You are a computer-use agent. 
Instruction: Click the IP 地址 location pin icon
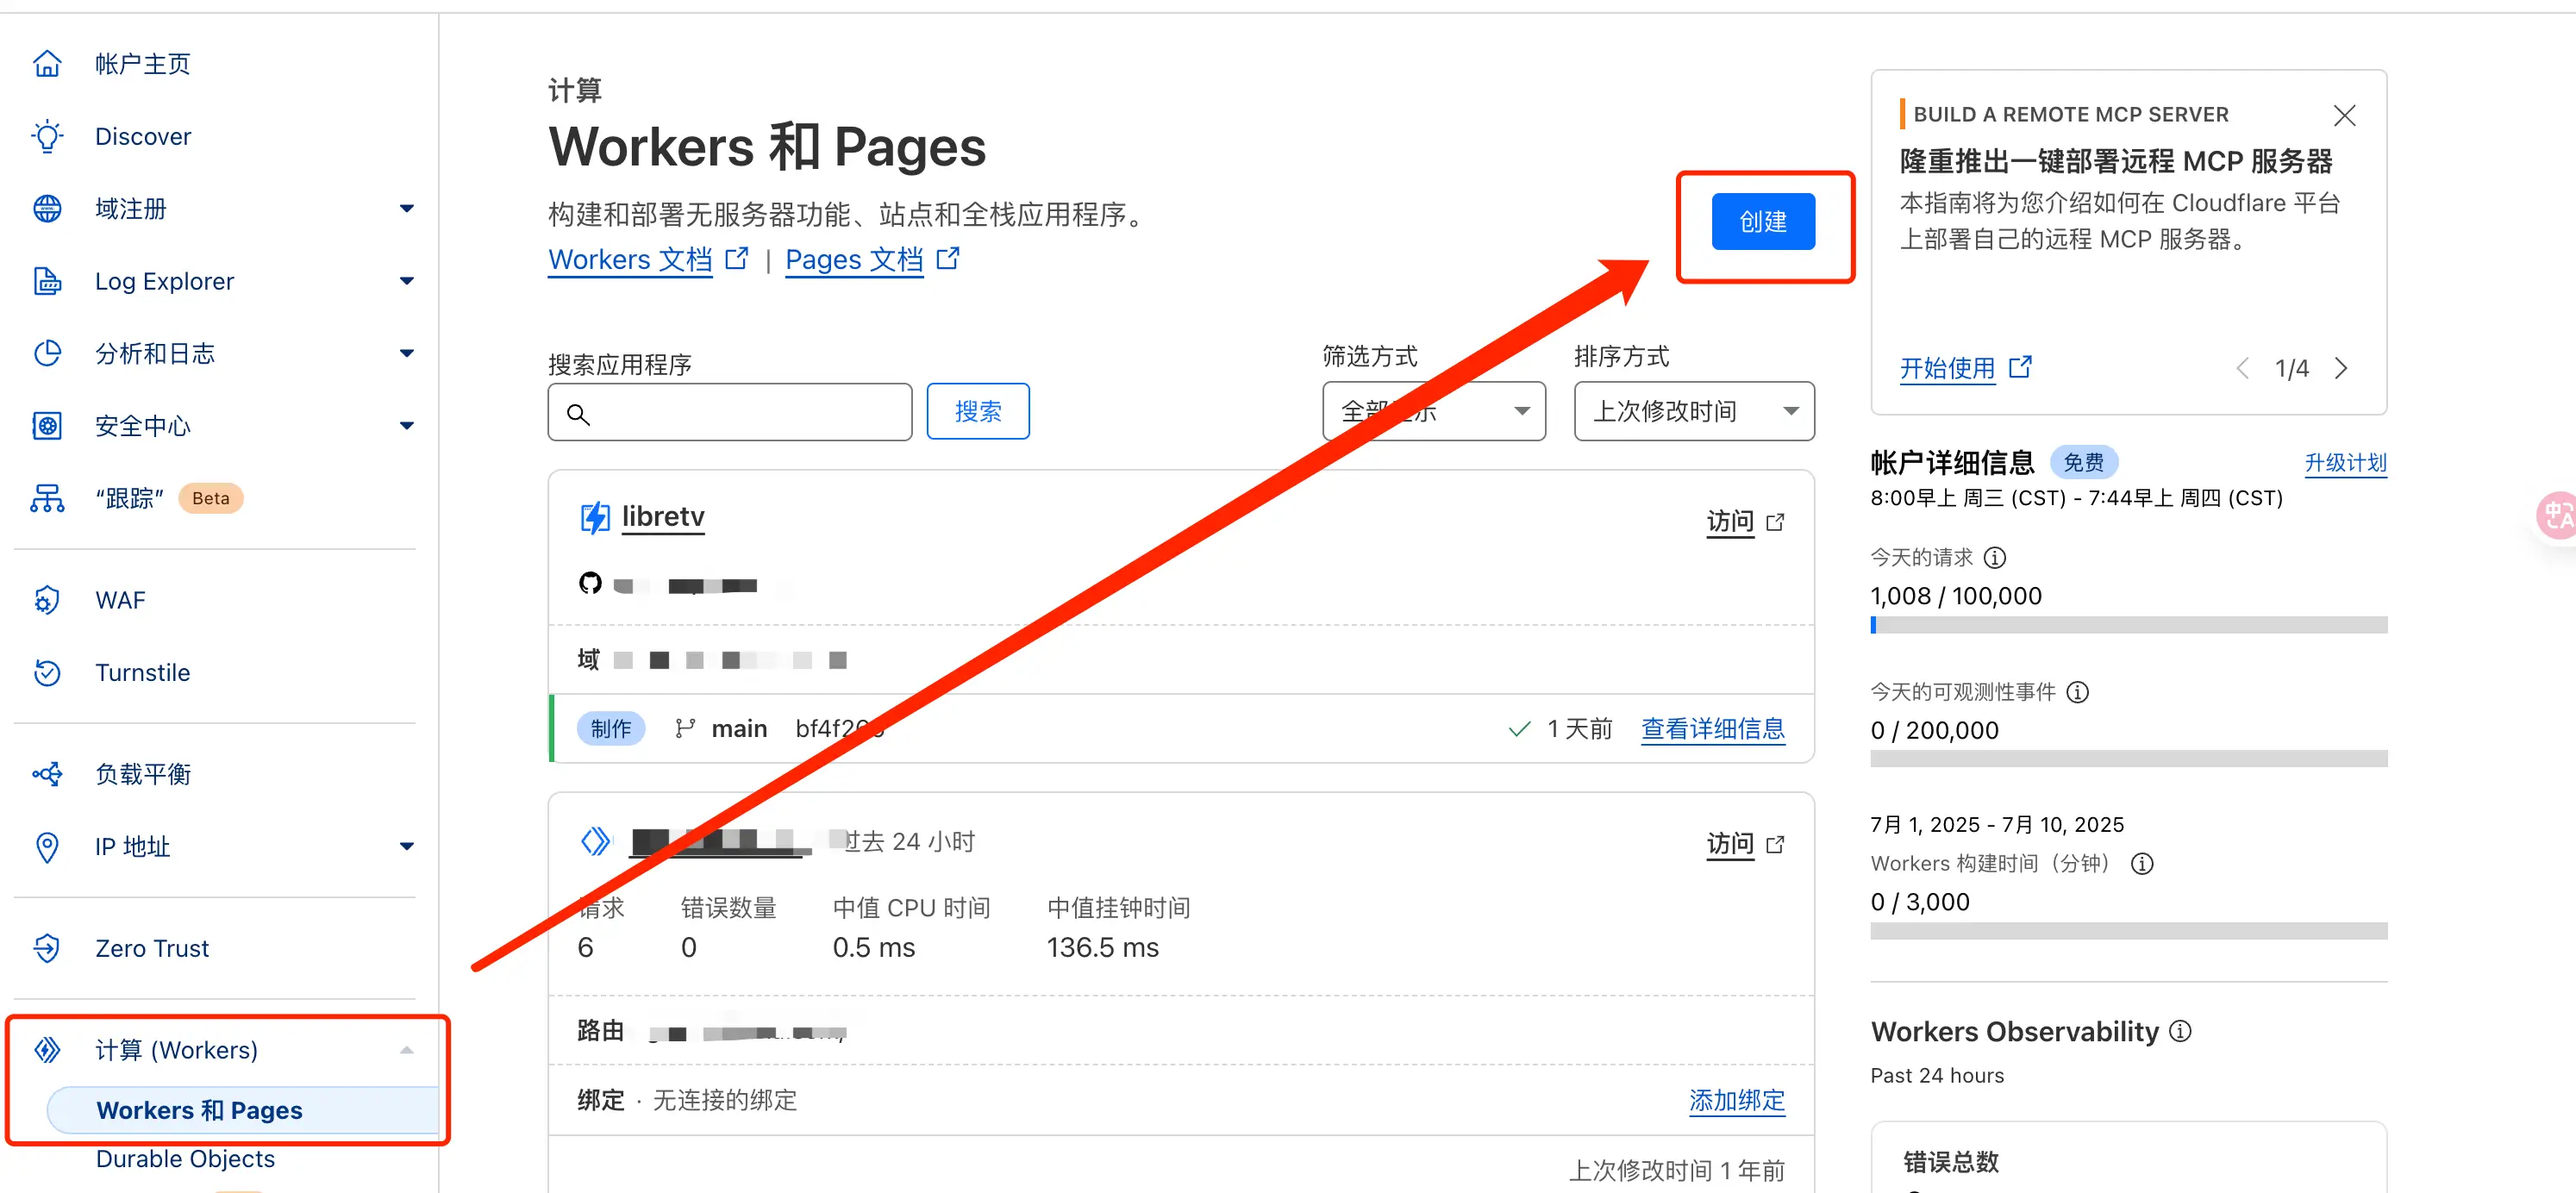47,847
